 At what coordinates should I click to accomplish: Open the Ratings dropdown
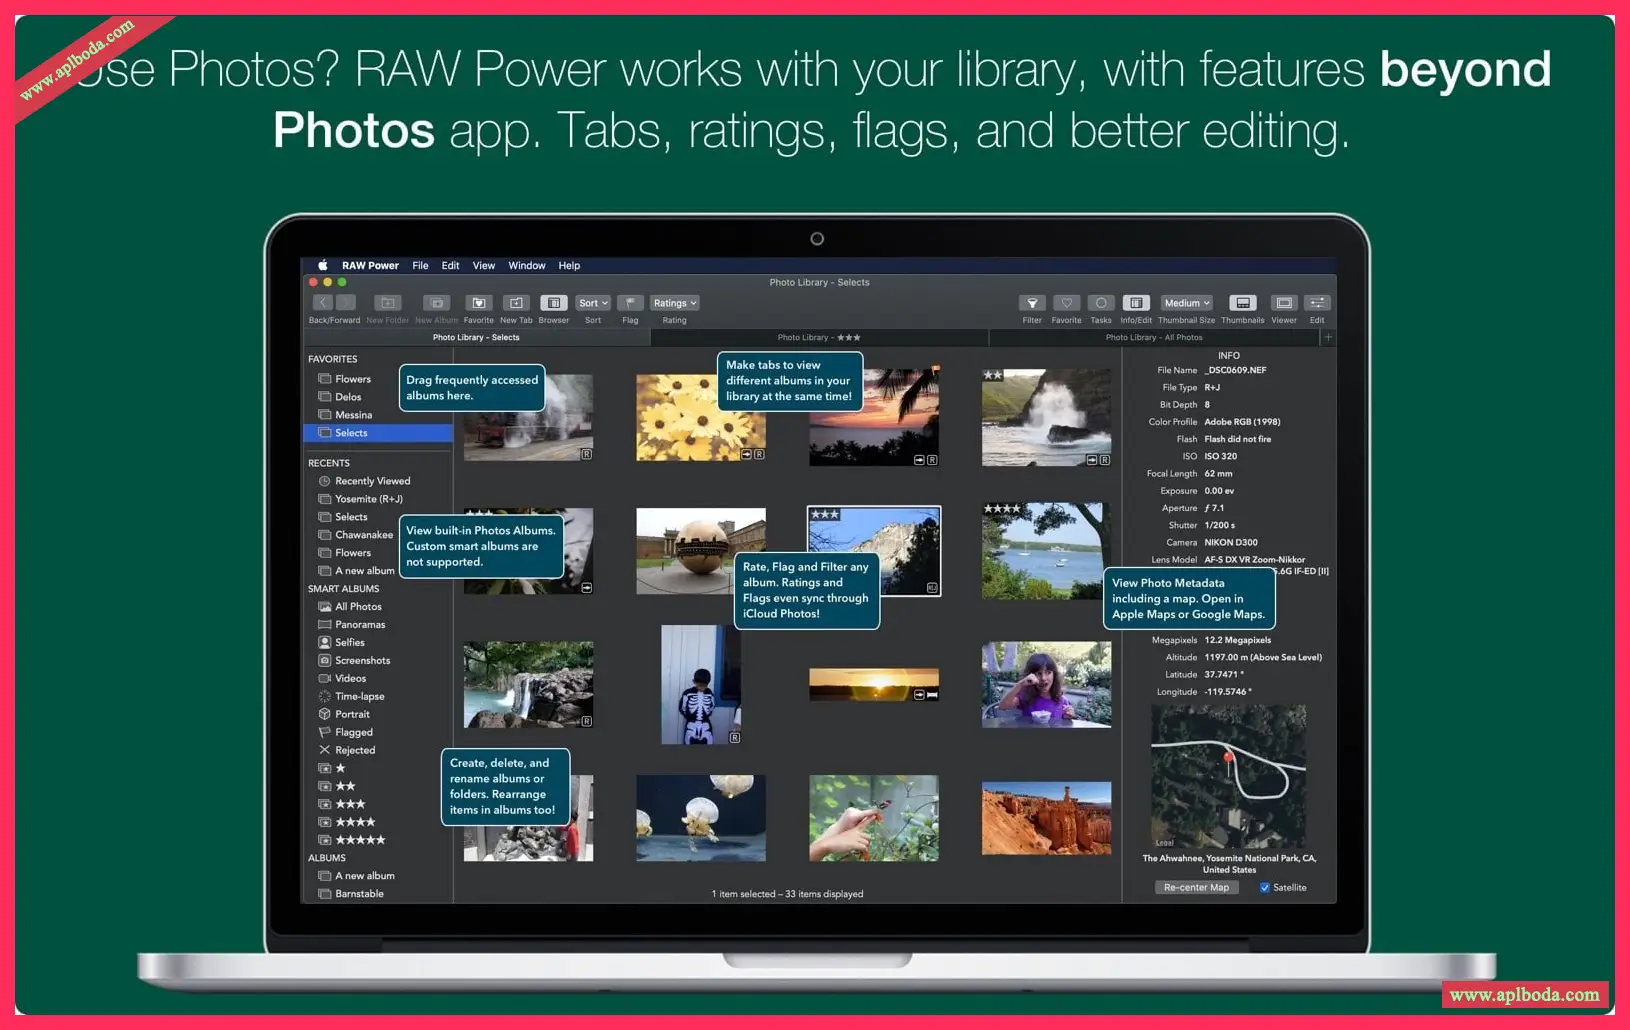click(674, 303)
